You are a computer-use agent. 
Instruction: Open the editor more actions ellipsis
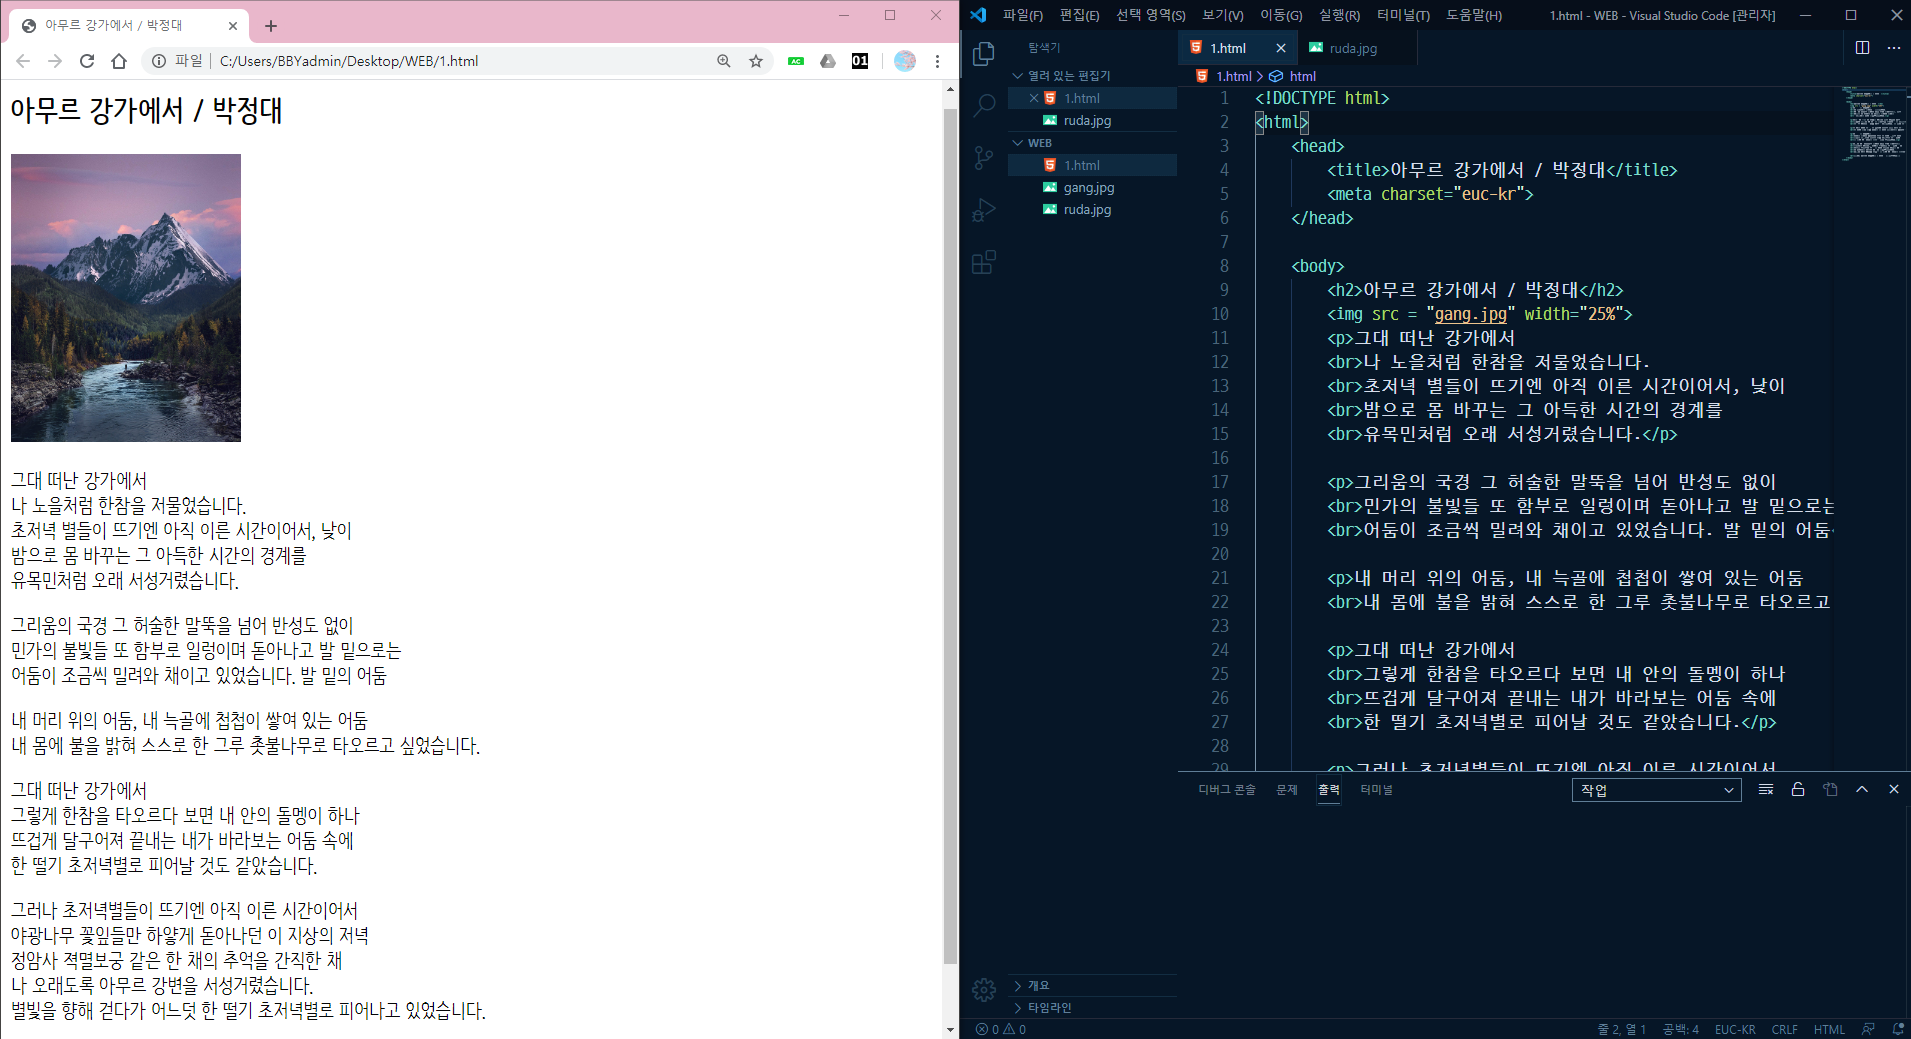point(1893,47)
